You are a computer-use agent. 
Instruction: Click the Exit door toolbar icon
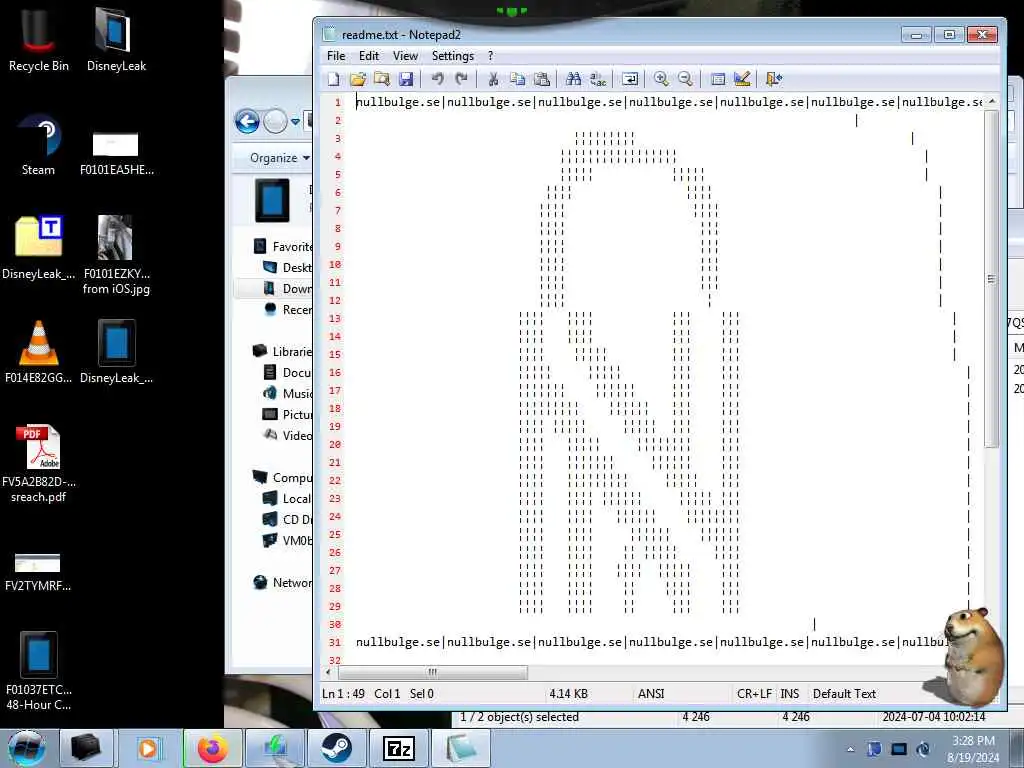[x=774, y=80]
